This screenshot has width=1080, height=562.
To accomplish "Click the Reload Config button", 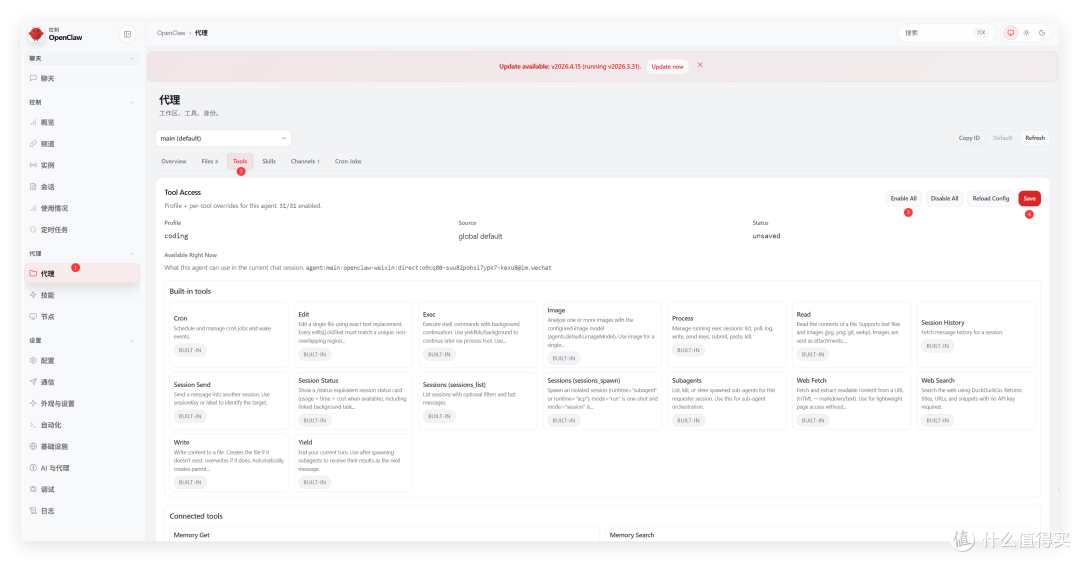I will [x=990, y=198].
